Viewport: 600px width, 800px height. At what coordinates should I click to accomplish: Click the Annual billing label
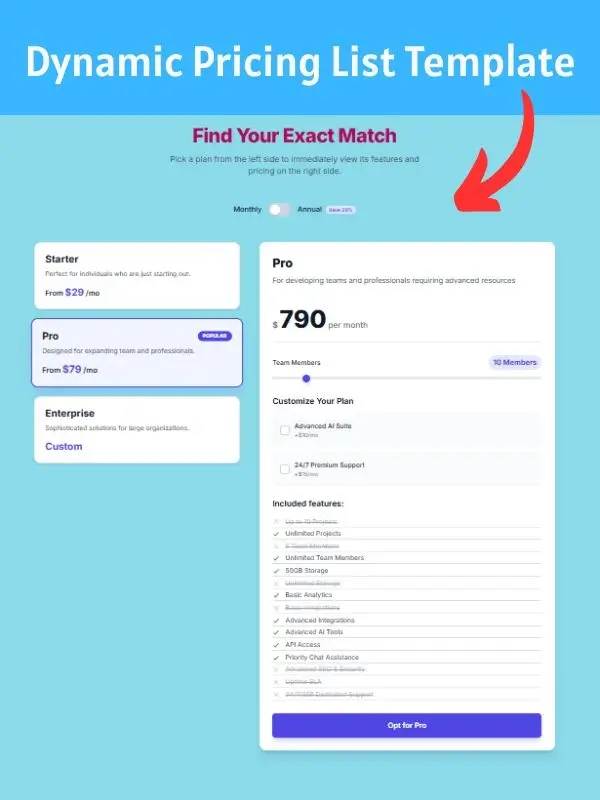[309, 209]
